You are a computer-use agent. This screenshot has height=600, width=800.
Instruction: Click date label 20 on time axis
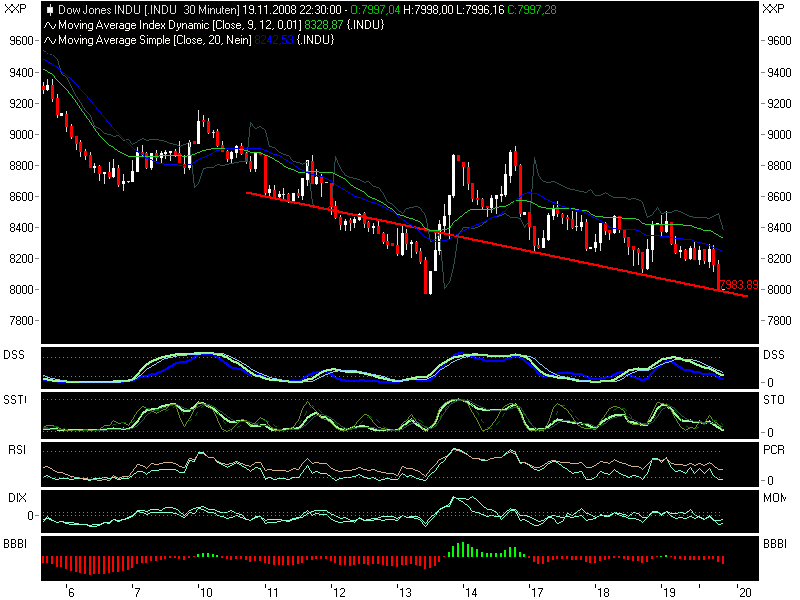pos(745,592)
